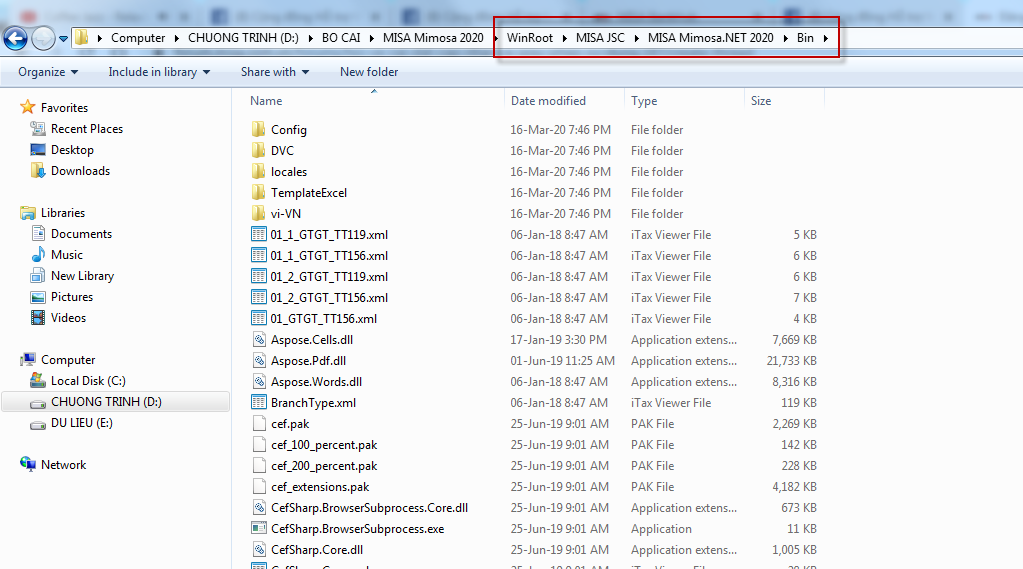Click the Recent Places icon
The image size is (1023, 569).
click(38, 129)
